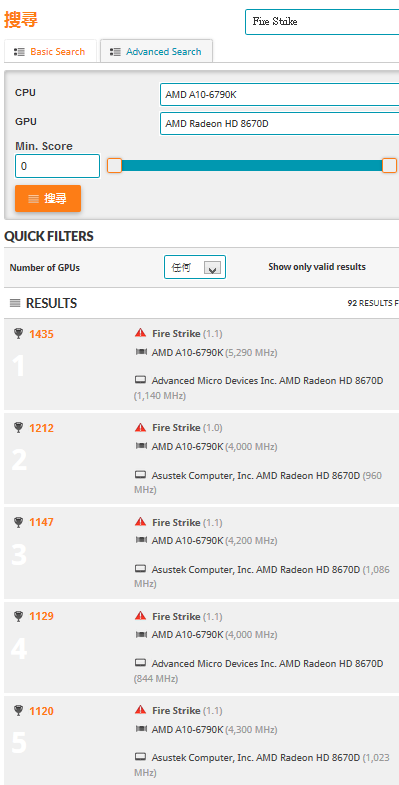The width and height of the screenshot is (399, 785).
Task: Open result with score 1435
Action: [x=42, y=334]
